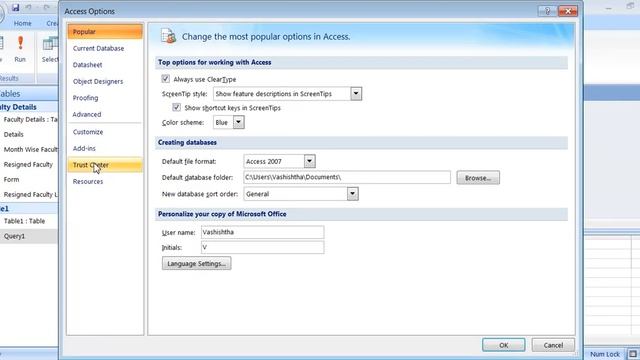This screenshot has width=640, height=360.
Task: Click the view icon in status bar corner
Action: pyautogui.click(x=633, y=354)
